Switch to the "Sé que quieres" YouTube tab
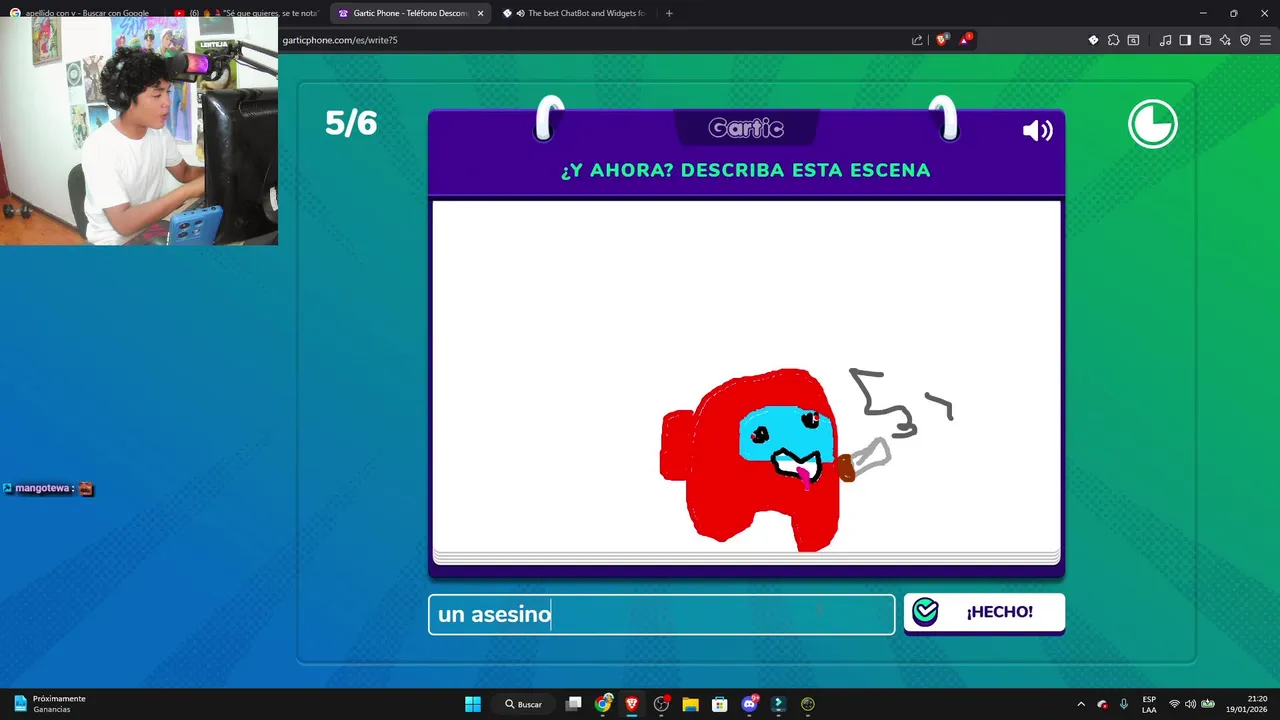1280x720 pixels. point(246,13)
